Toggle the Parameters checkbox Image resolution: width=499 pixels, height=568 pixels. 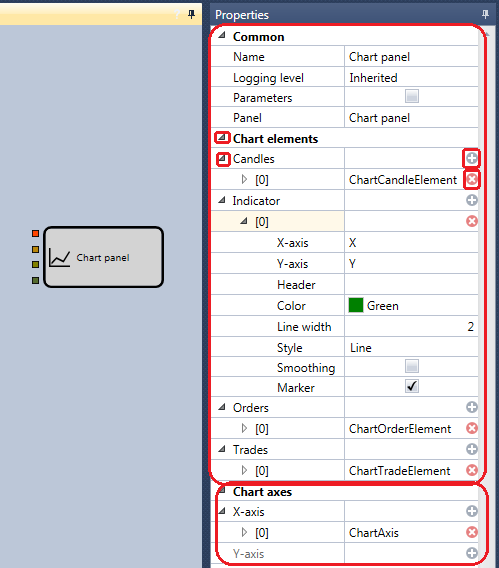[412, 96]
